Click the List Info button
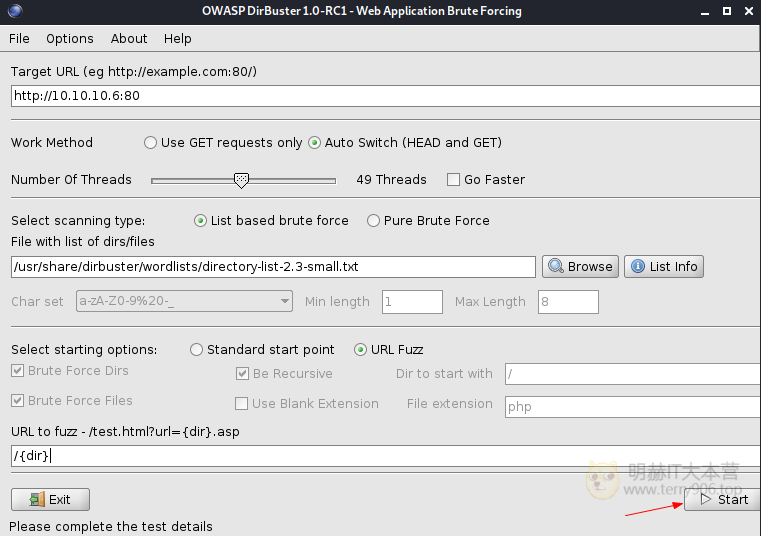 tap(664, 267)
